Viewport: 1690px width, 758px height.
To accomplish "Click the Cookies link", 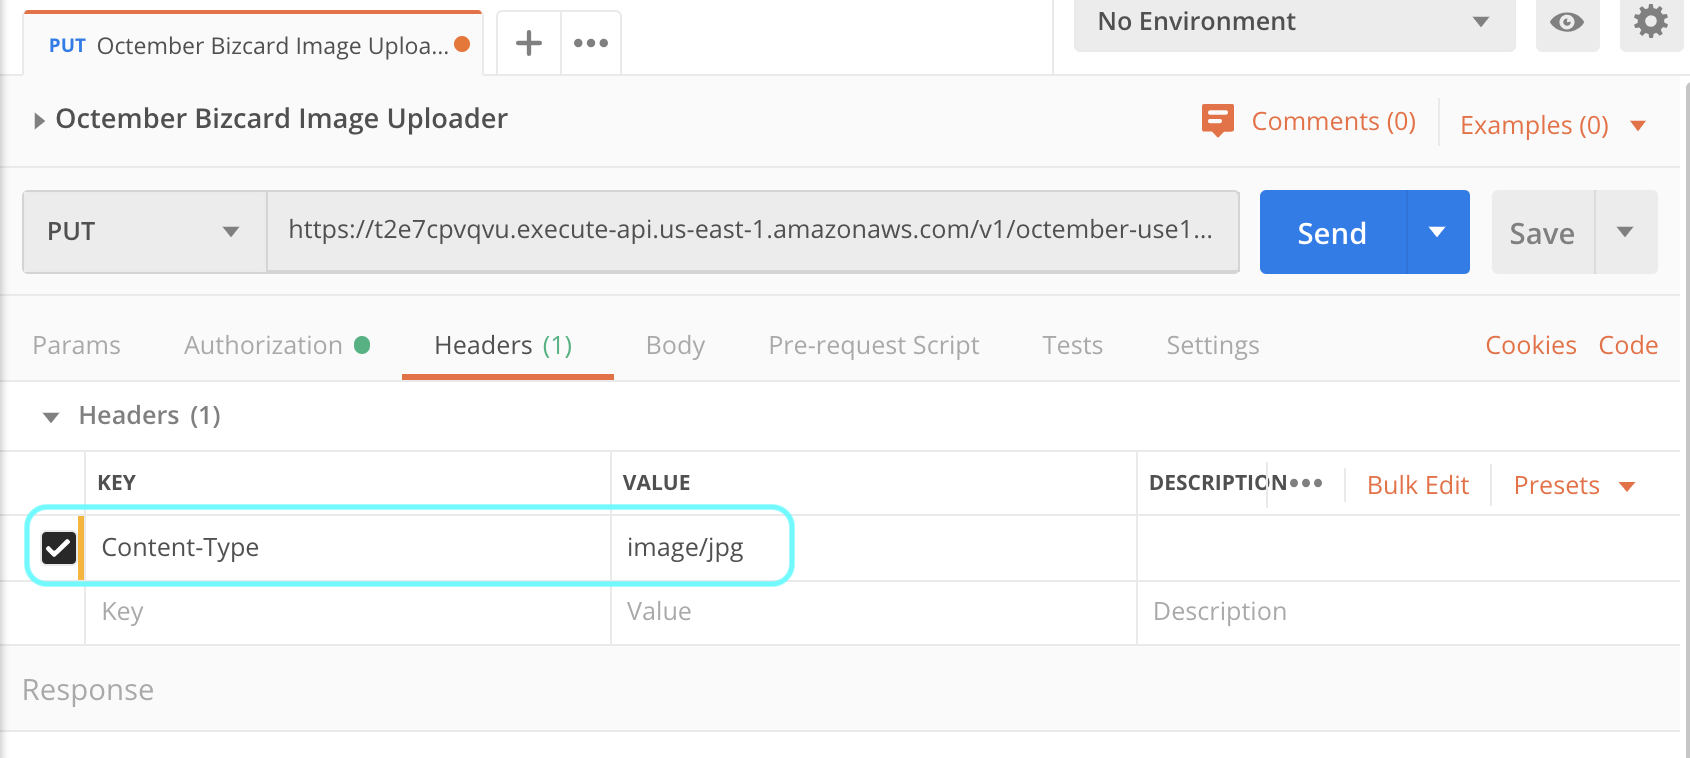I will (1530, 345).
